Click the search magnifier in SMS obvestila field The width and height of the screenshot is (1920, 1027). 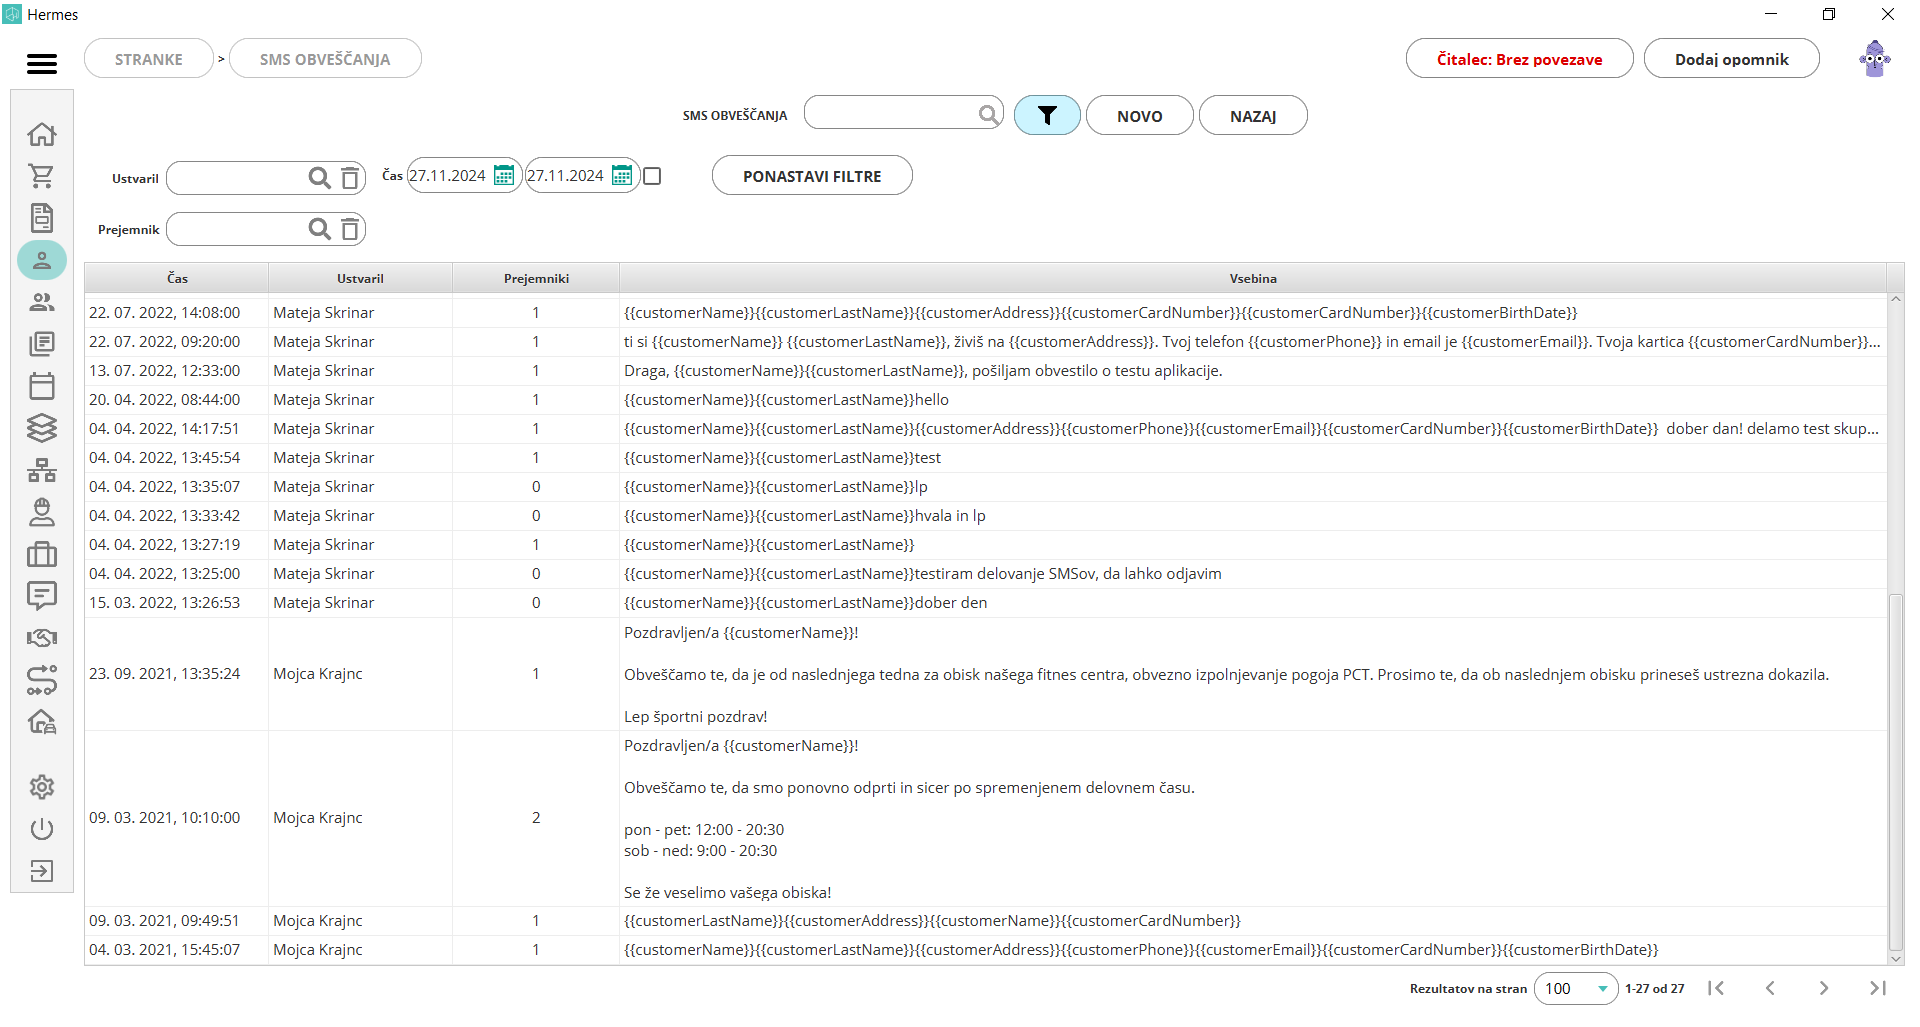pyautogui.click(x=988, y=114)
